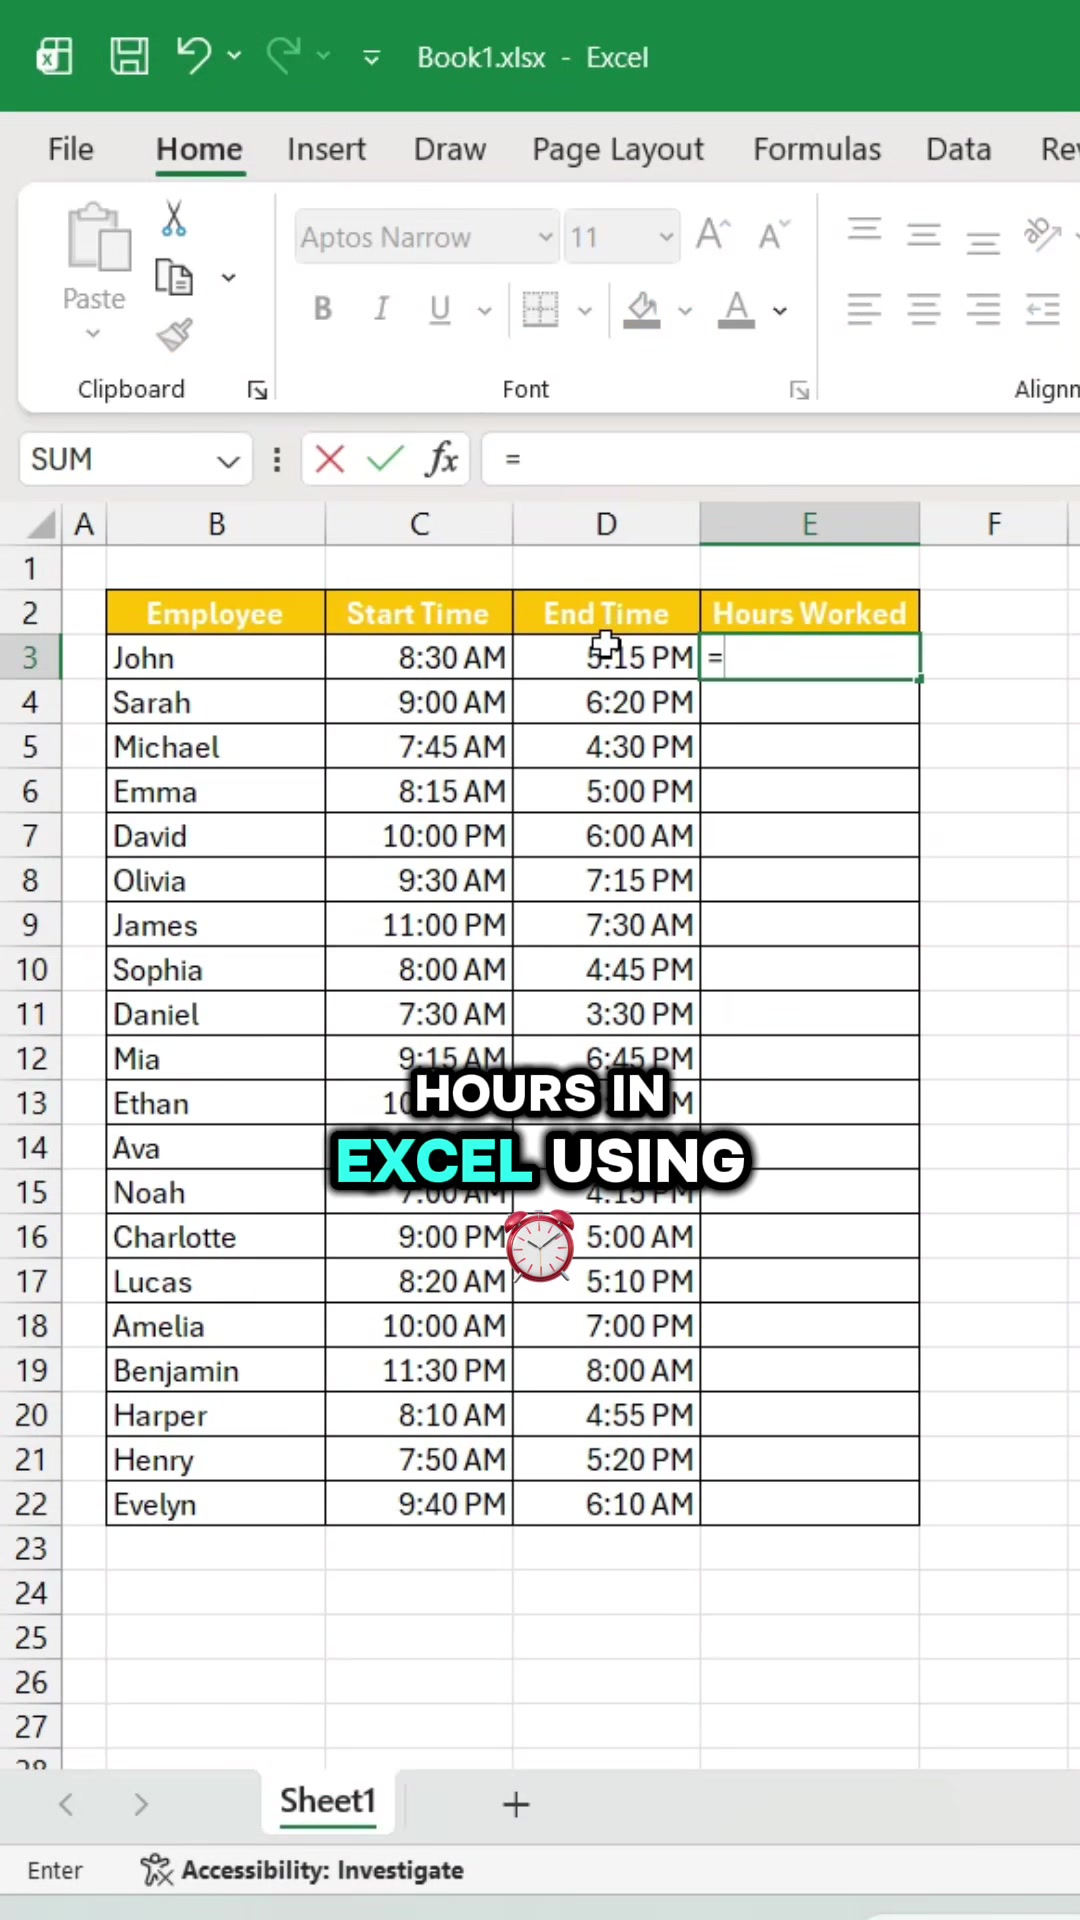
Task: Open the Borders dropdown arrow
Action: [585, 311]
